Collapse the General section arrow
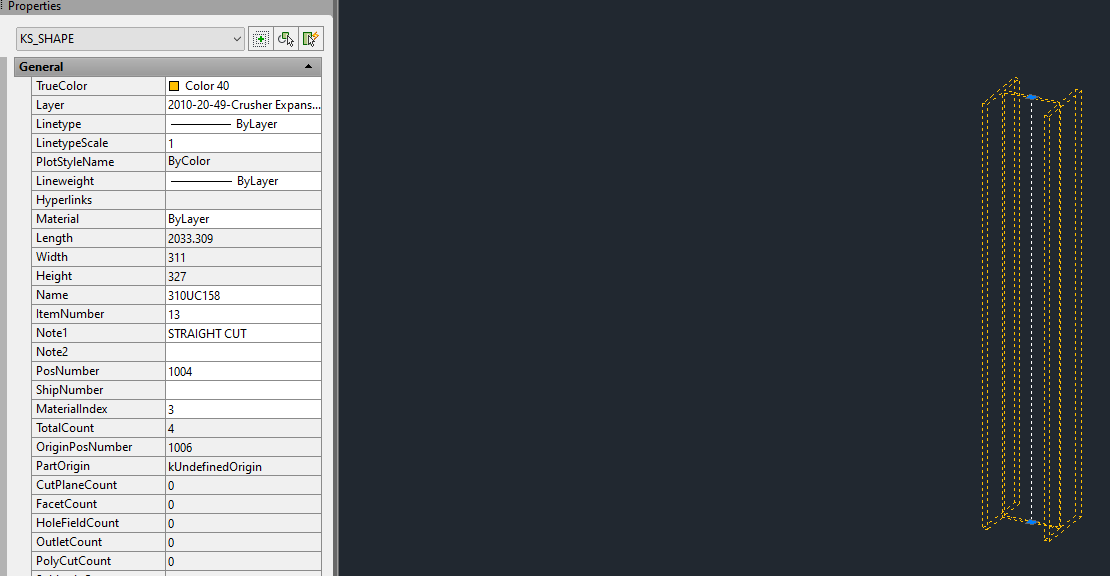 click(x=308, y=67)
